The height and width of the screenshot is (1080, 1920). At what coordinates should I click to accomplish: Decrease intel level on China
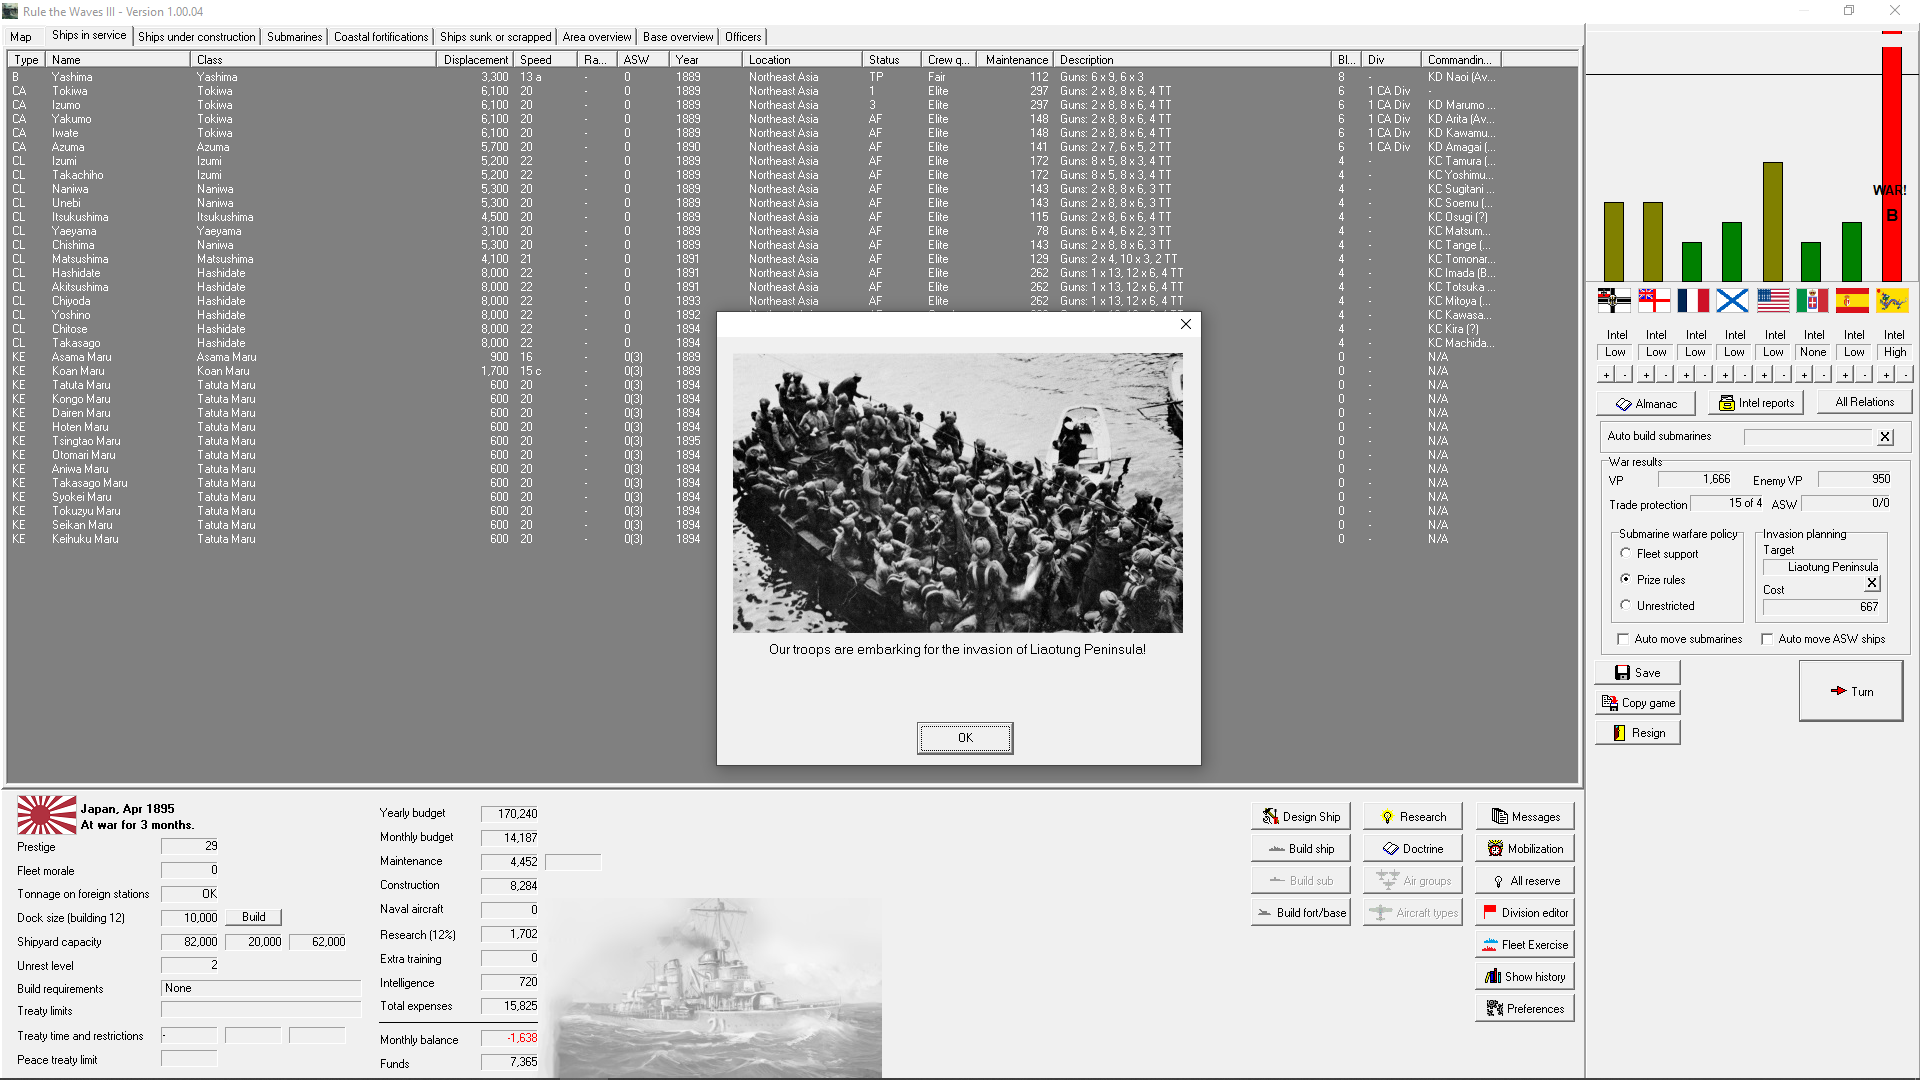pos(1905,375)
